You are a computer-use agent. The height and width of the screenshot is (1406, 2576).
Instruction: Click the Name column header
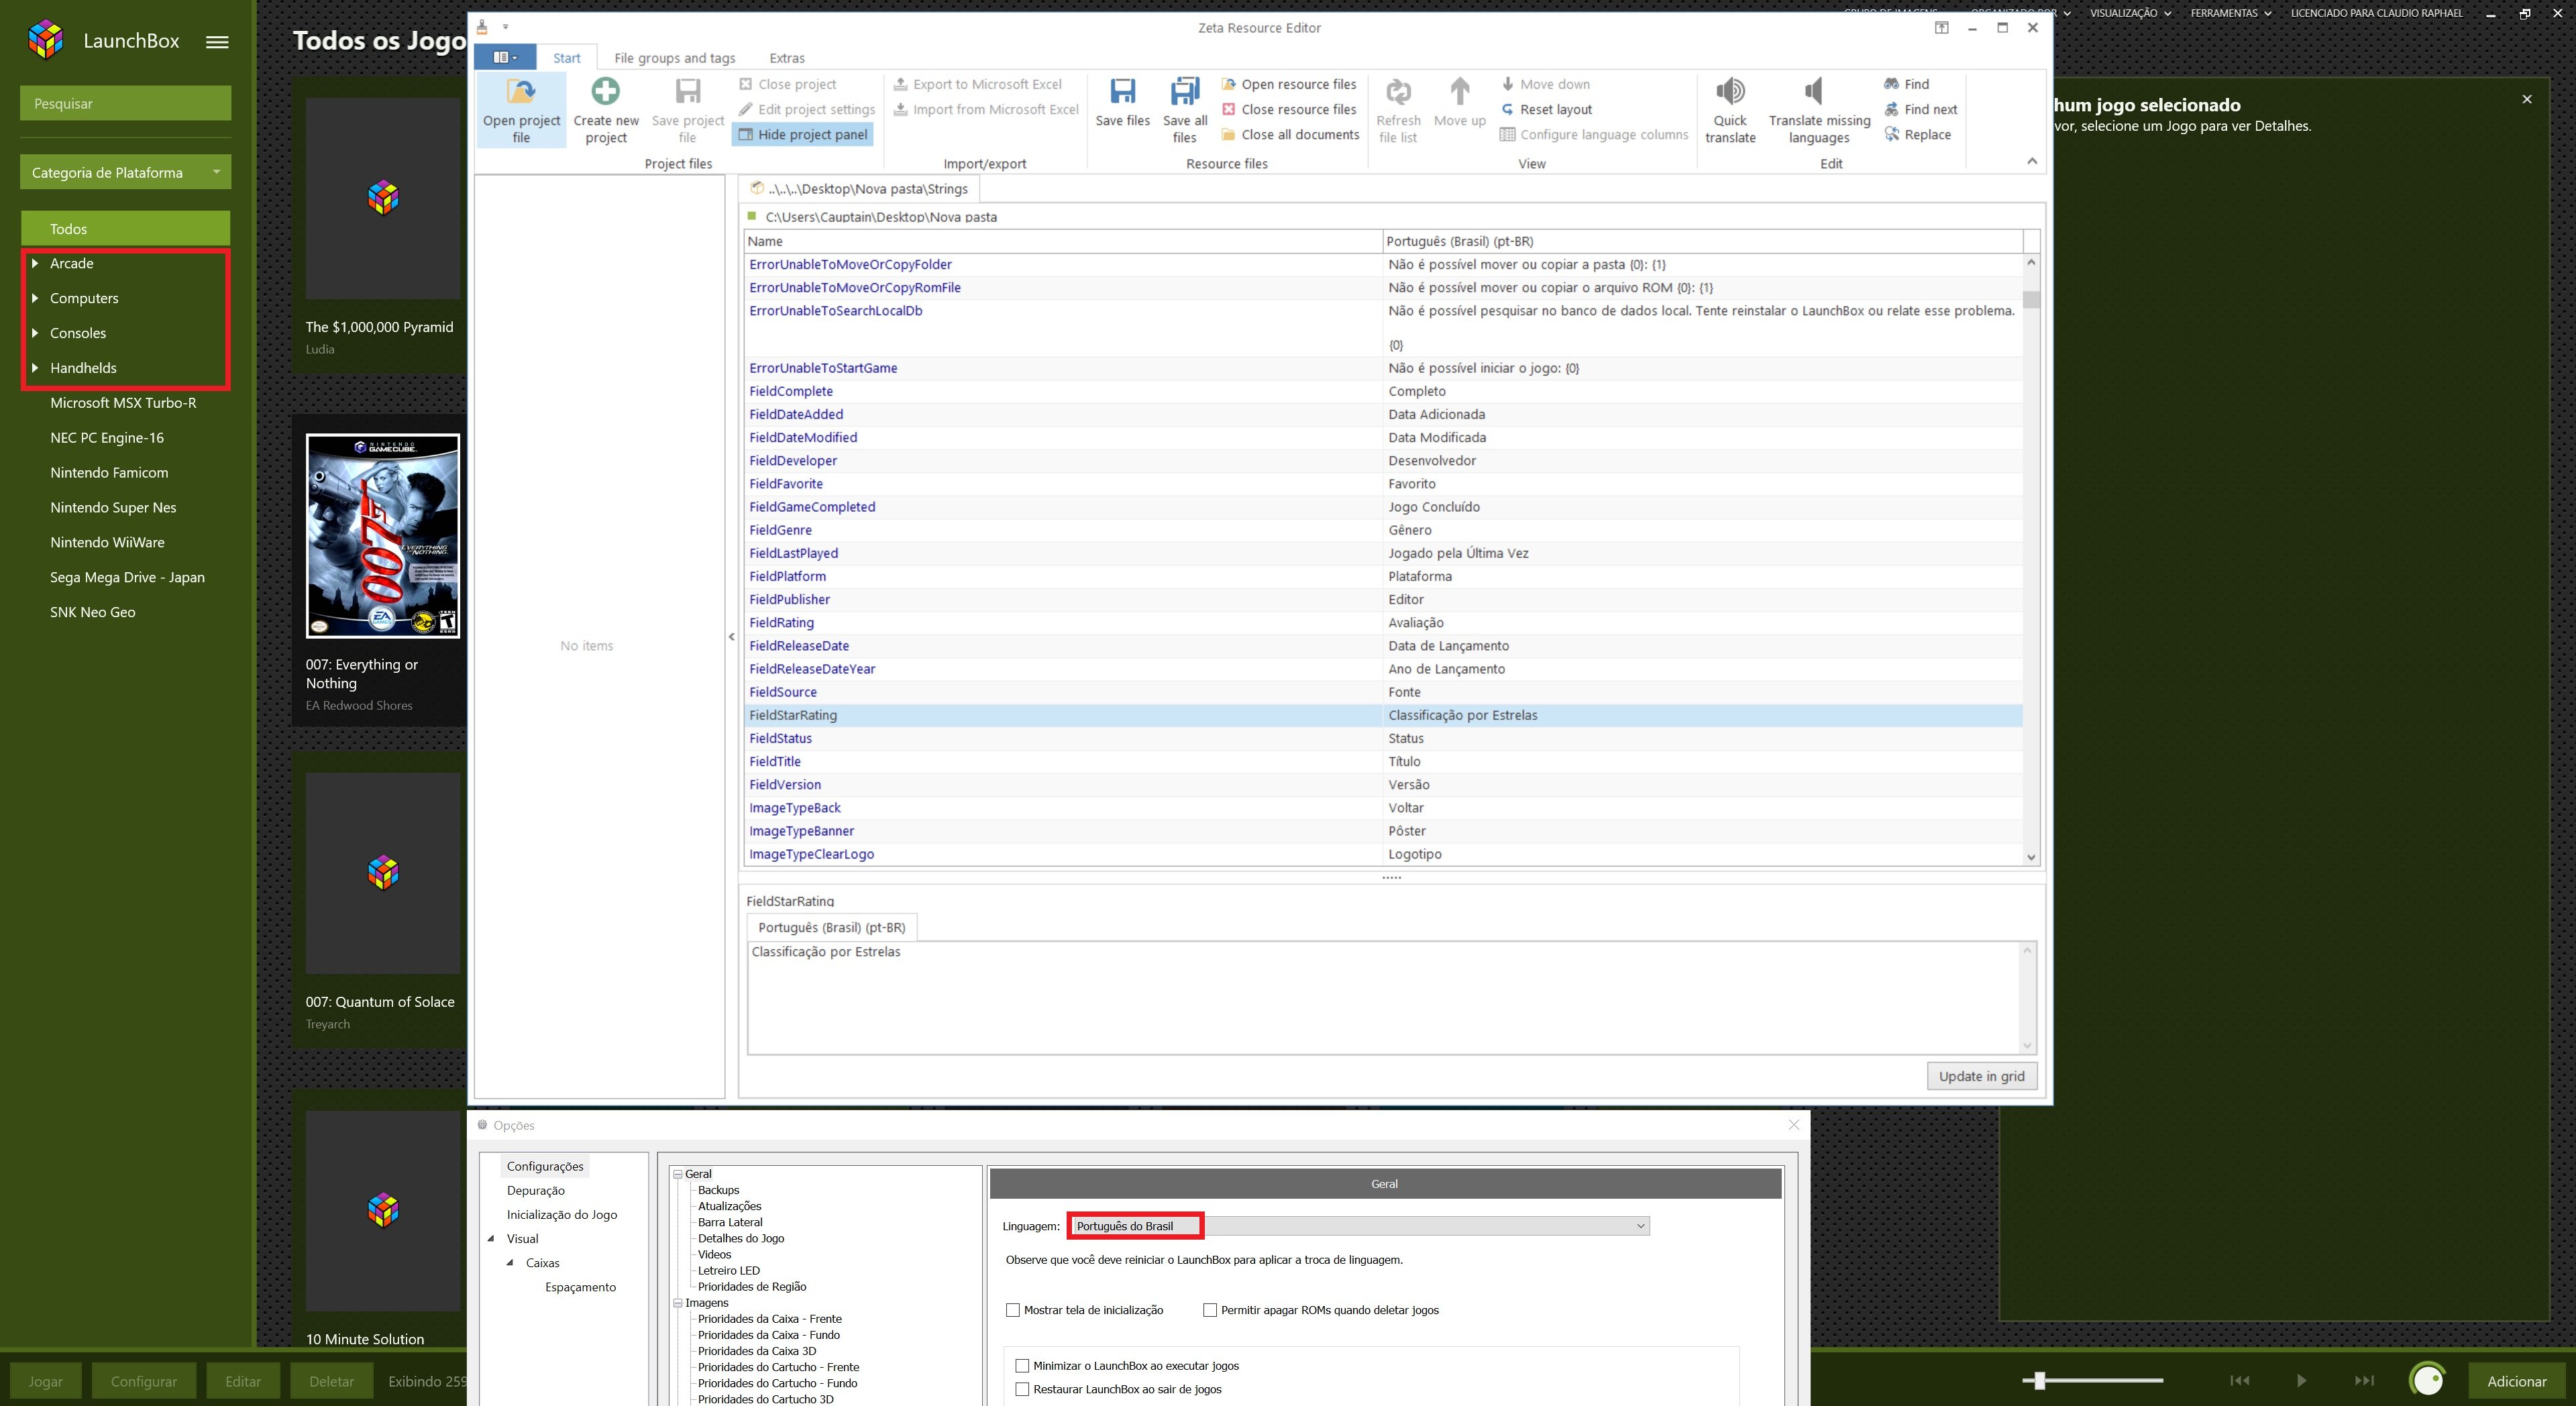point(1063,241)
